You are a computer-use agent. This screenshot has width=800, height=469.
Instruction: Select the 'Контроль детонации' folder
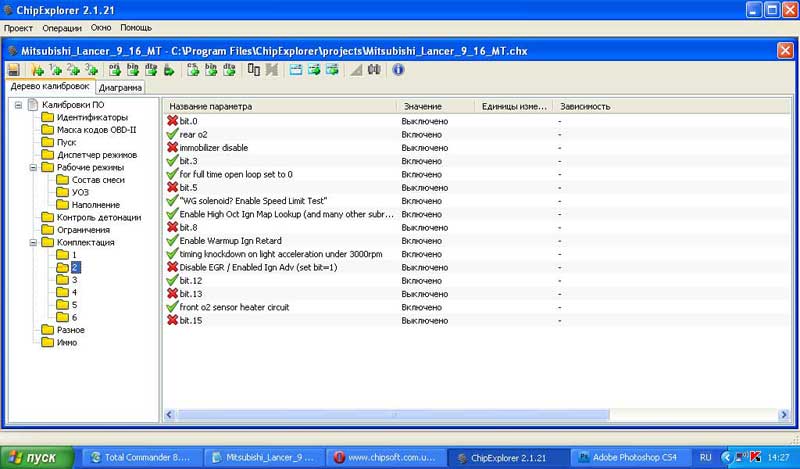click(90, 217)
